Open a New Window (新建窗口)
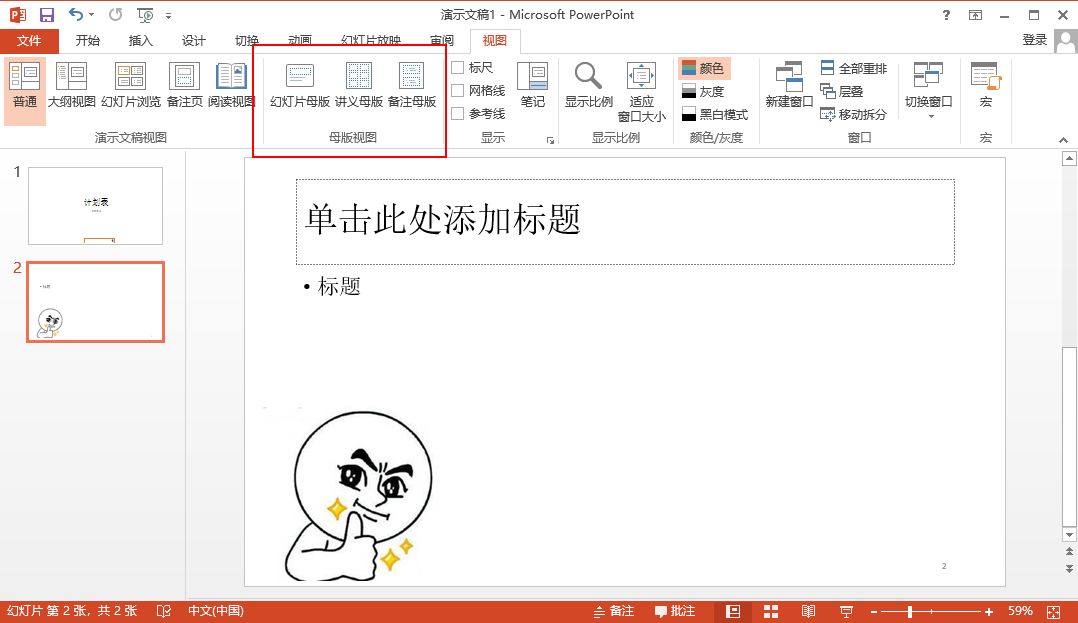Viewport: 1078px width, 623px height. tap(789, 85)
